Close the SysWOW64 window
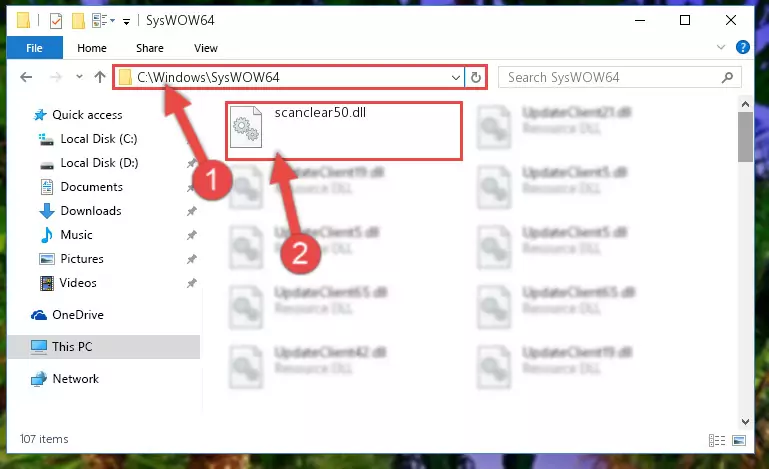Screen dimensions: 769x469 coord(731,21)
